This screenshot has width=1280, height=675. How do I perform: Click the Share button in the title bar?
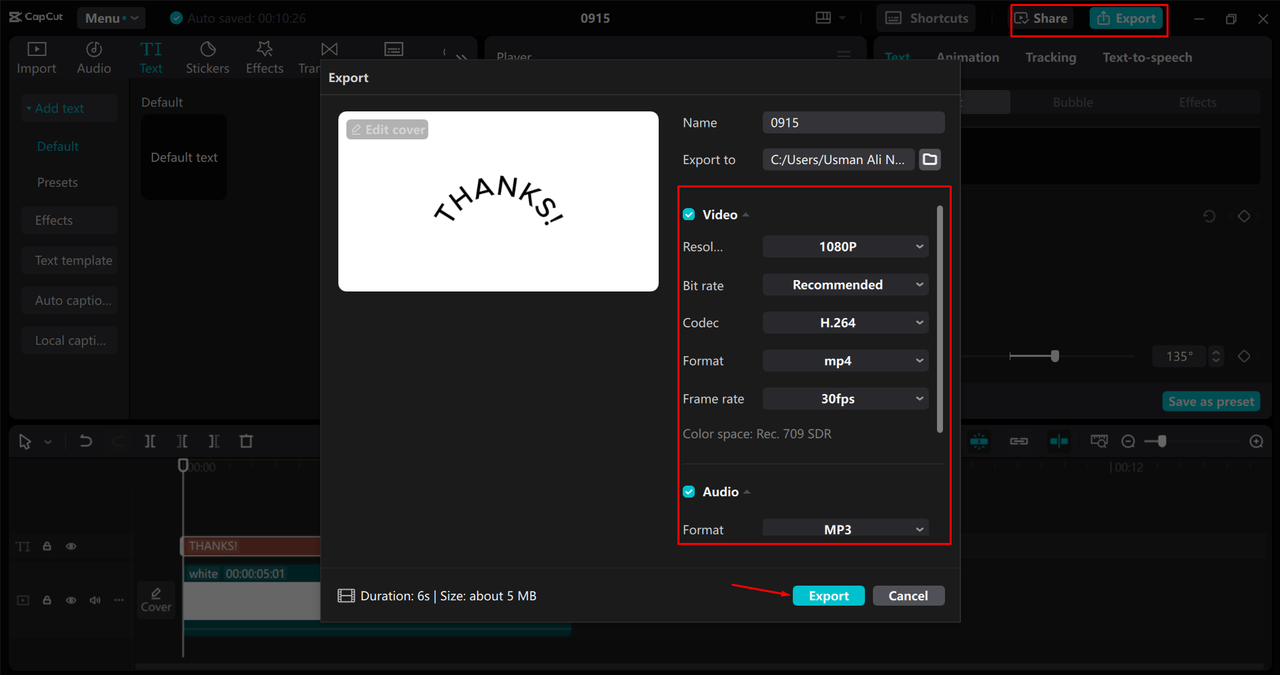pos(1041,18)
